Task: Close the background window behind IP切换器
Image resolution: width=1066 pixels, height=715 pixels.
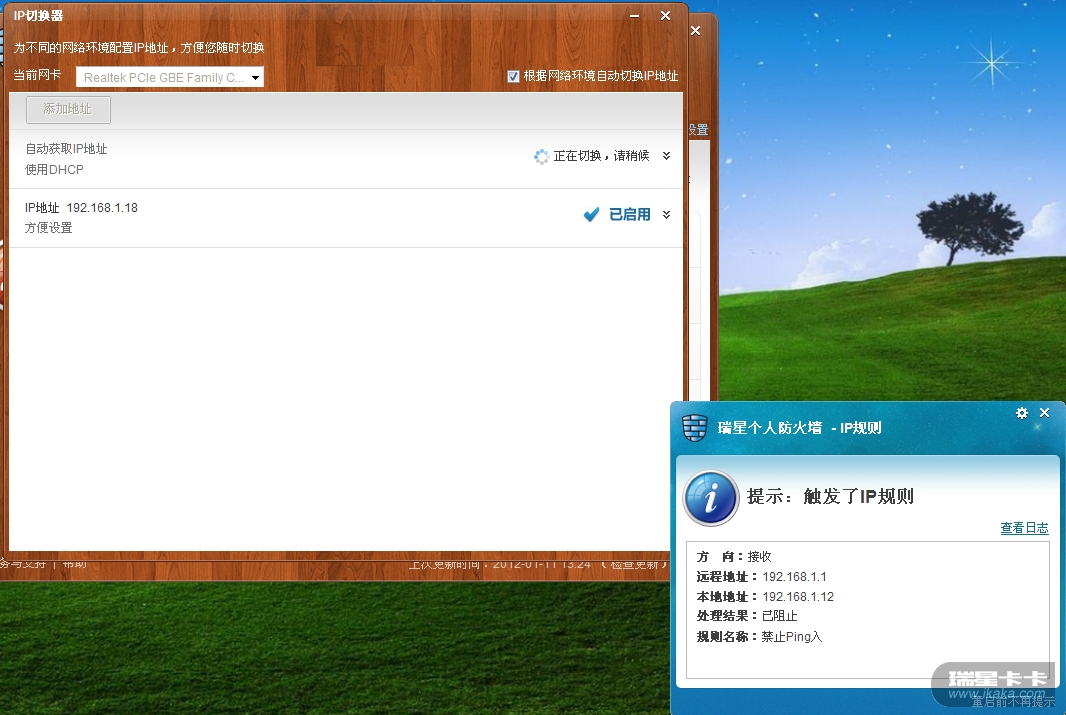Action: click(x=695, y=31)
